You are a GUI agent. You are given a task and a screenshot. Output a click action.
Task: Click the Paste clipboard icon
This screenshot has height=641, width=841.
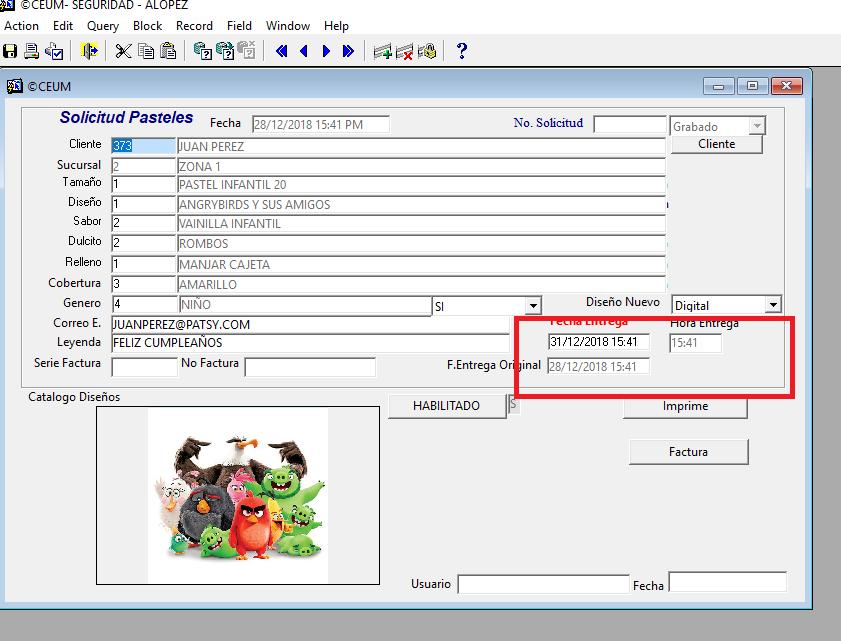coord(168,51)
